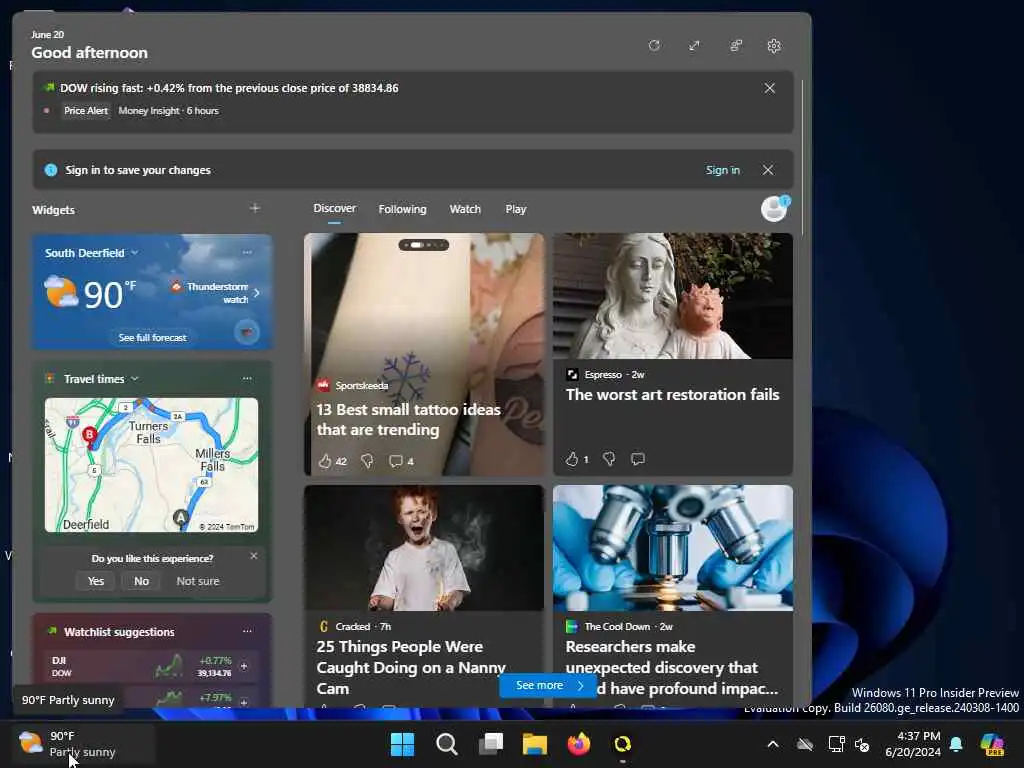This screenshot has width=1024, height=768.
Task: Dislike the tattoo ideas article
Action: 367,461
